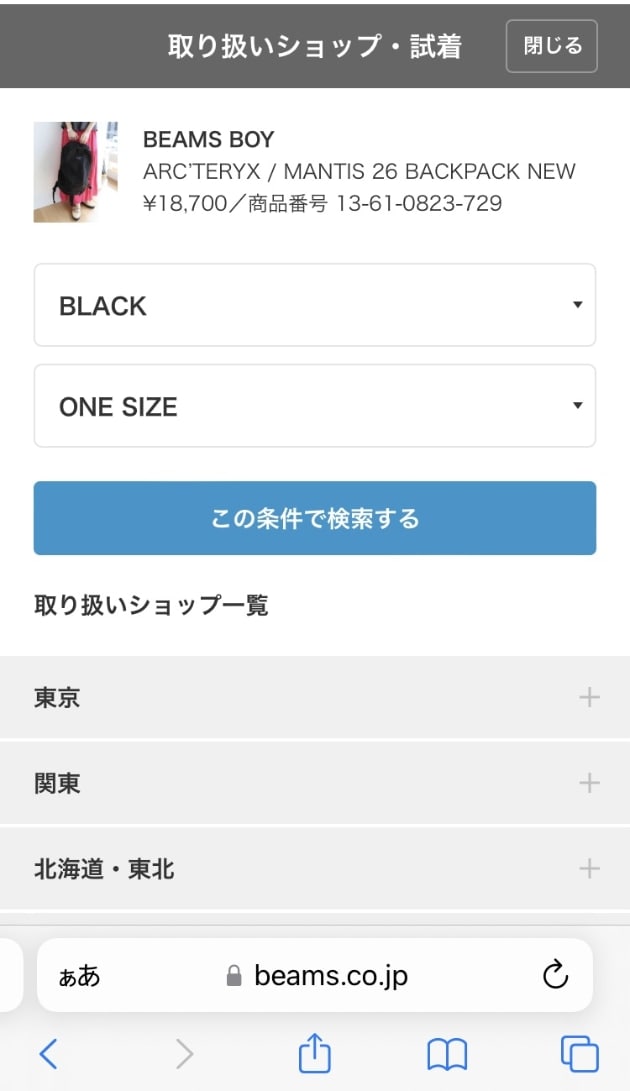The image size is (630, 1091).
Task: Reload the page with refresh icon
Action: pyautogui.click(x=555, y=975)
